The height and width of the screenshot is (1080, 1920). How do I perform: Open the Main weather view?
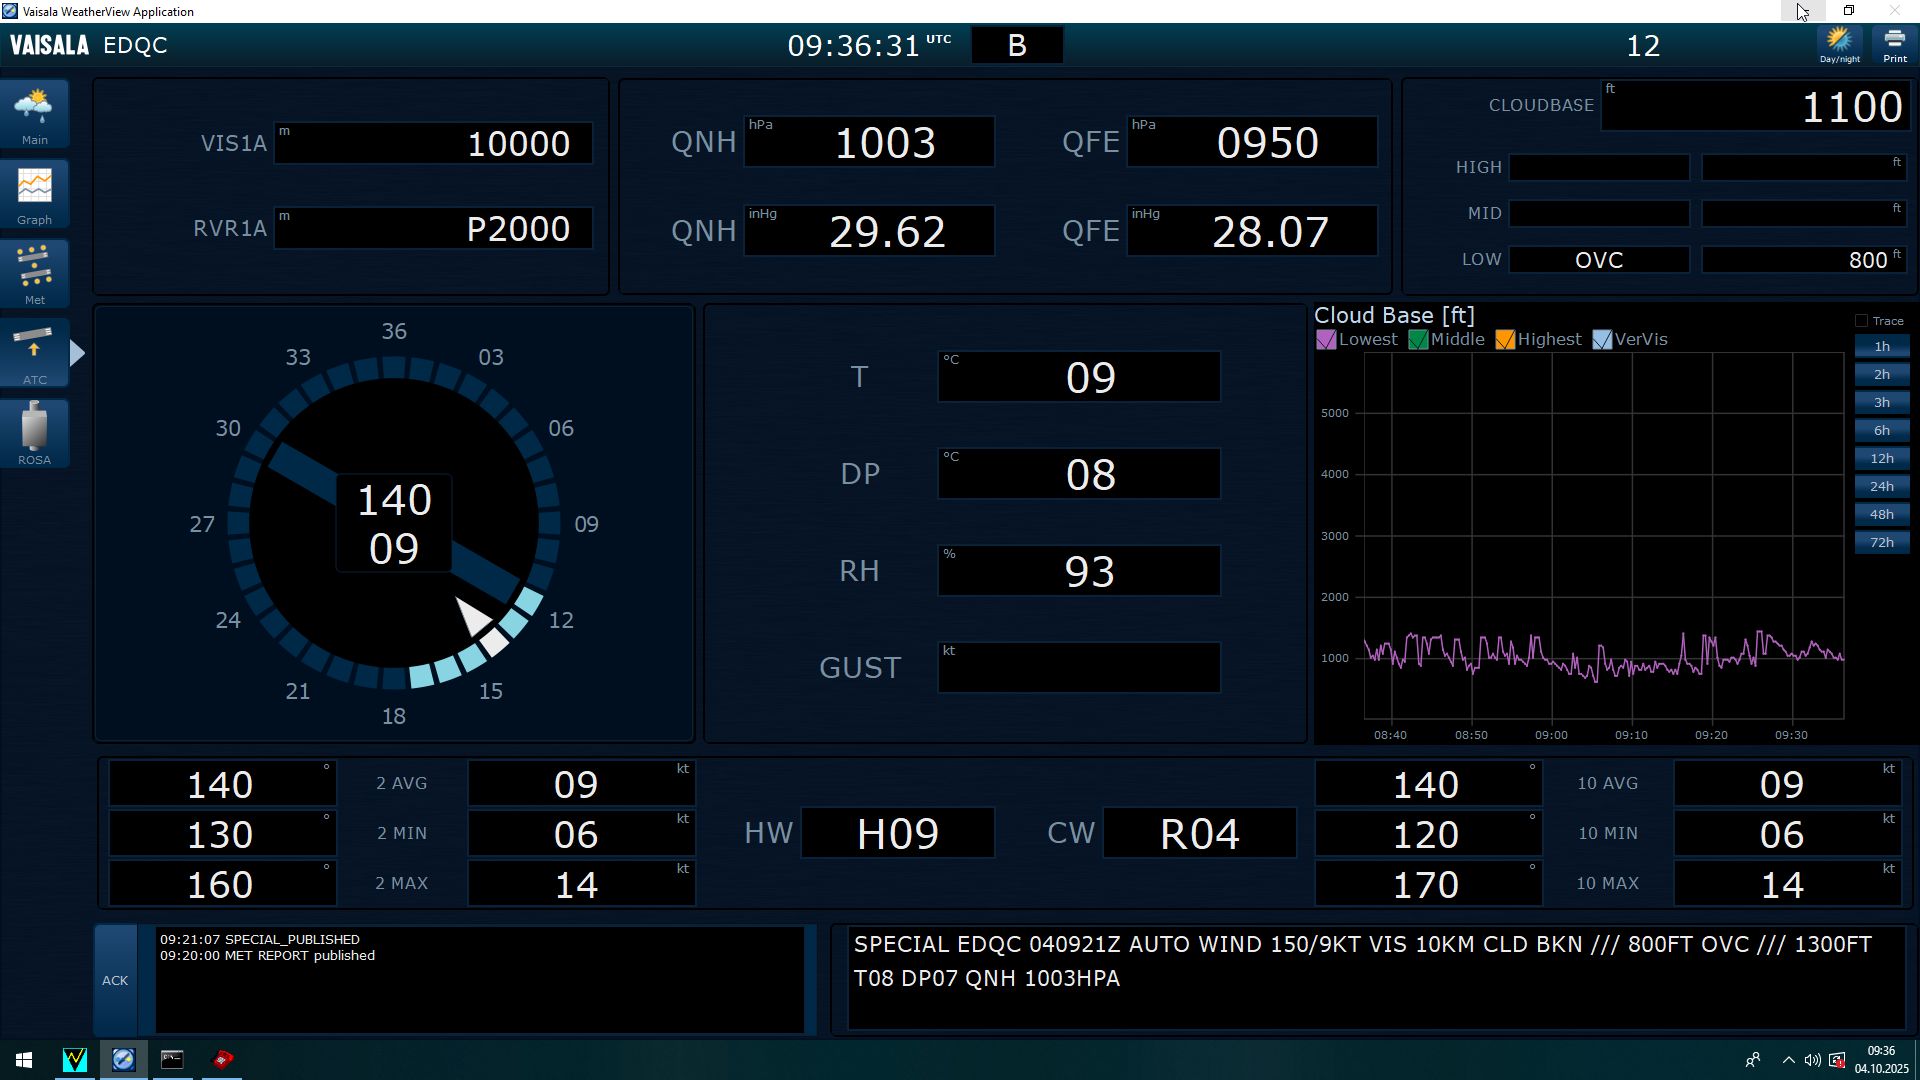34,114
